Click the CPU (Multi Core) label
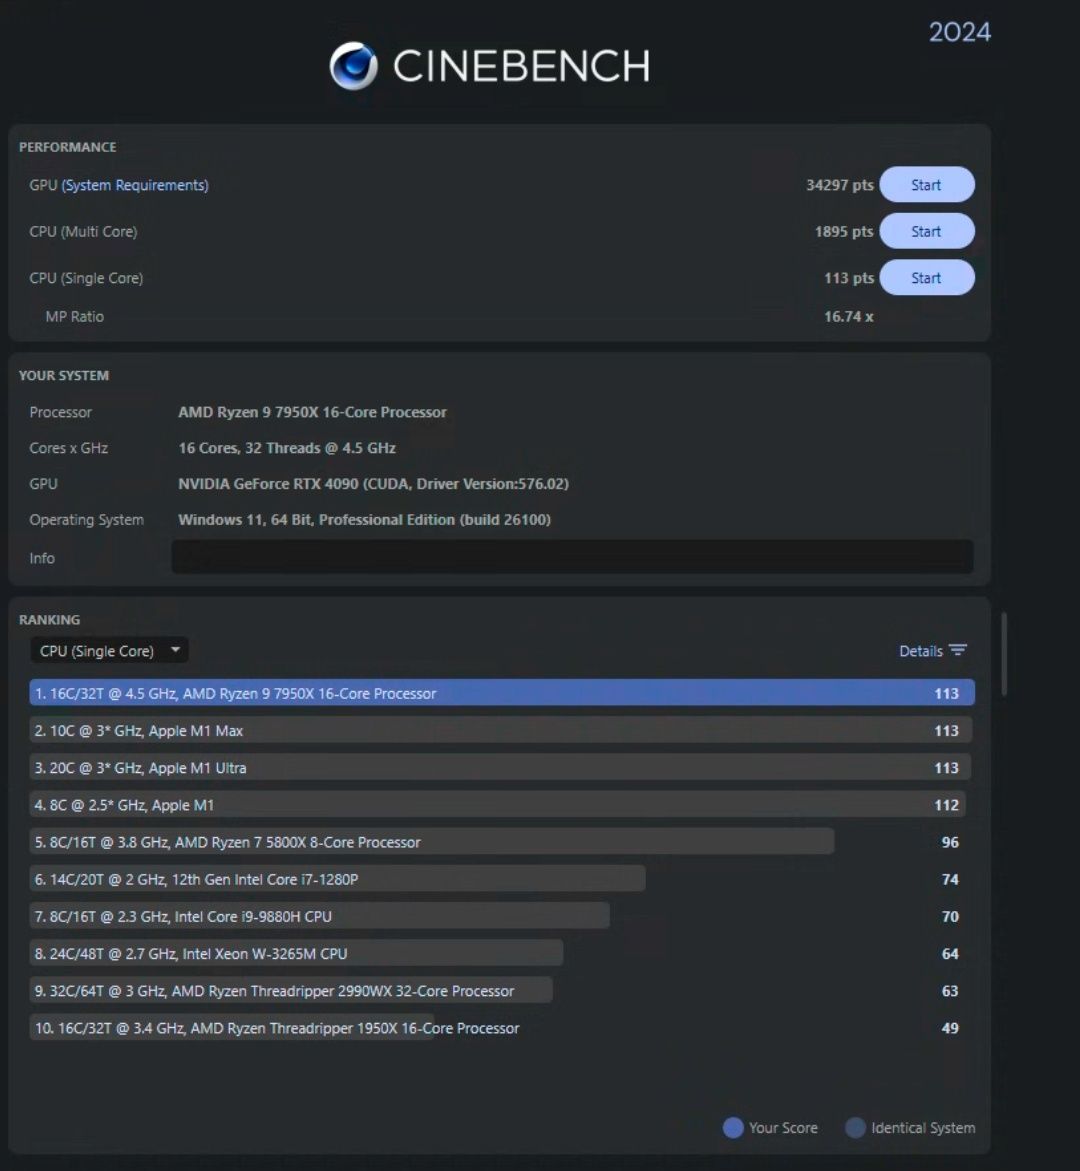This screenshot has height=1171, width=1080. (x=83, y=232)
